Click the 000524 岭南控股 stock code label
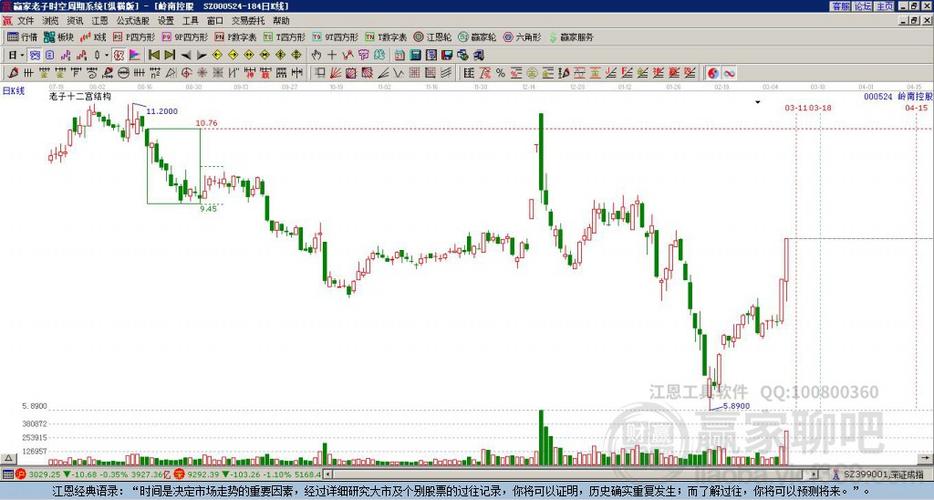Viewport: 934px width, 500px height. pyautogui.click(x=897, y=97)
